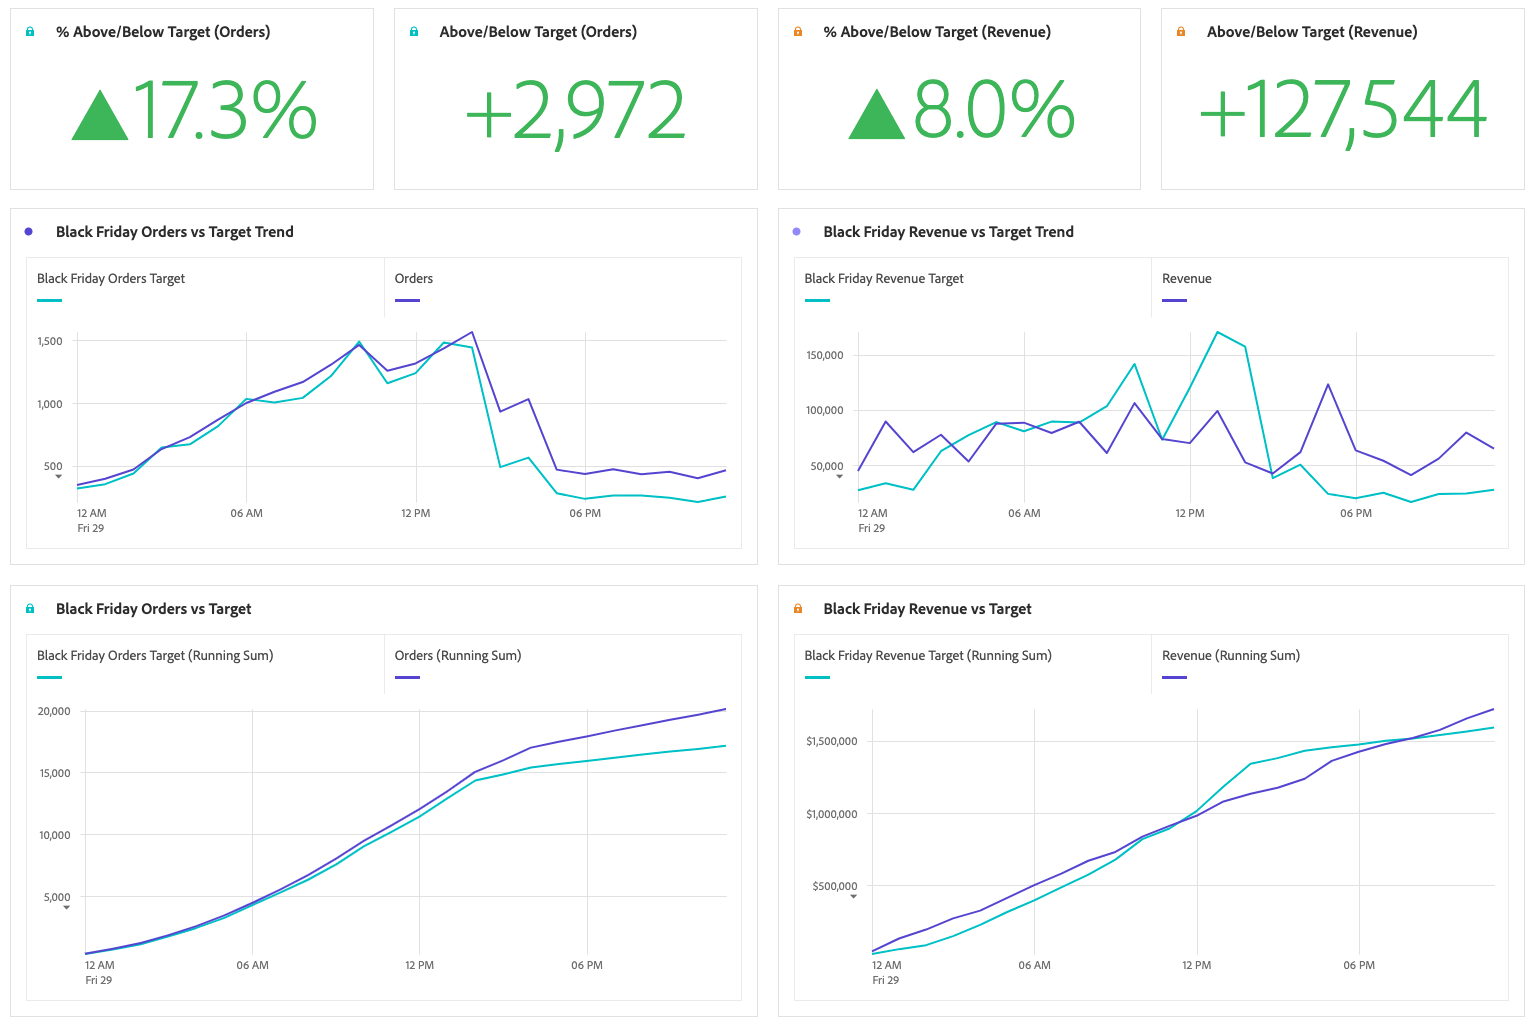This screenshot has height=1033, width=1537.
Task: Click purple swatch under Revenue (Running Sum)
Action: click(1174, 677)
